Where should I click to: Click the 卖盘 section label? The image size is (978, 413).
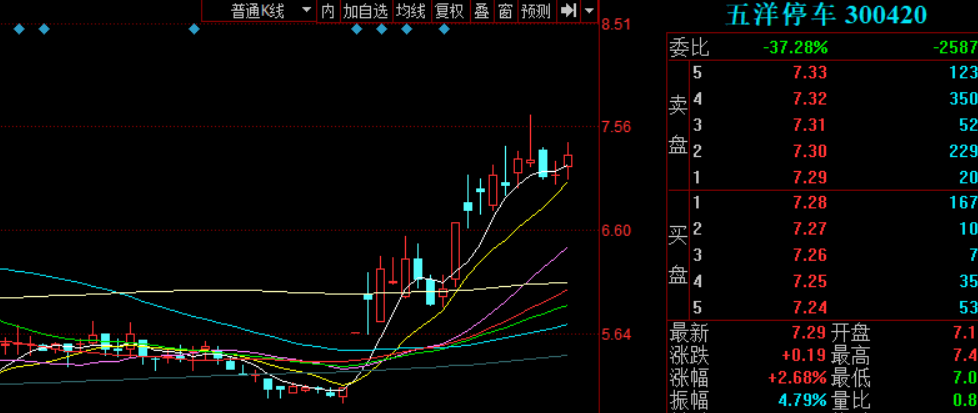(x=678, y=125)
